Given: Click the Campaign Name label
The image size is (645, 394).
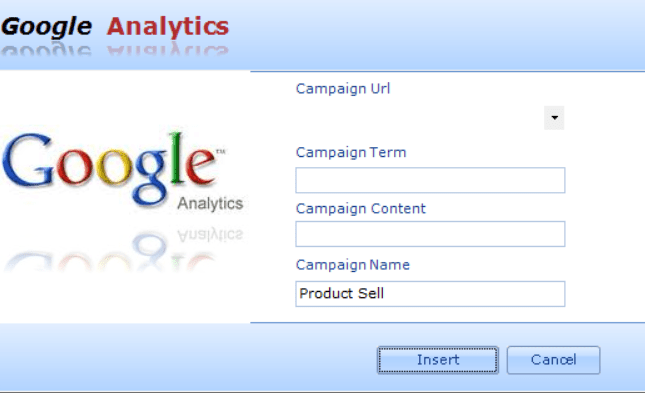Looking at the screenshot, I should coord(353,265).
